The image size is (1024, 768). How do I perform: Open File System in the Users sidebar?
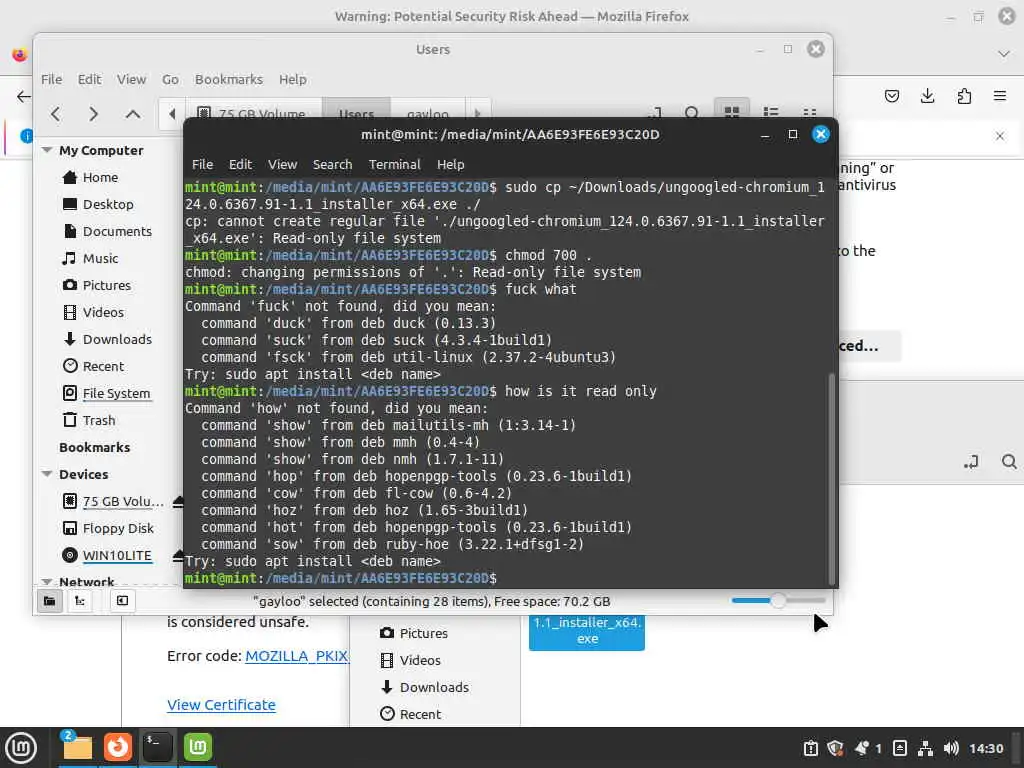point(116,393)
